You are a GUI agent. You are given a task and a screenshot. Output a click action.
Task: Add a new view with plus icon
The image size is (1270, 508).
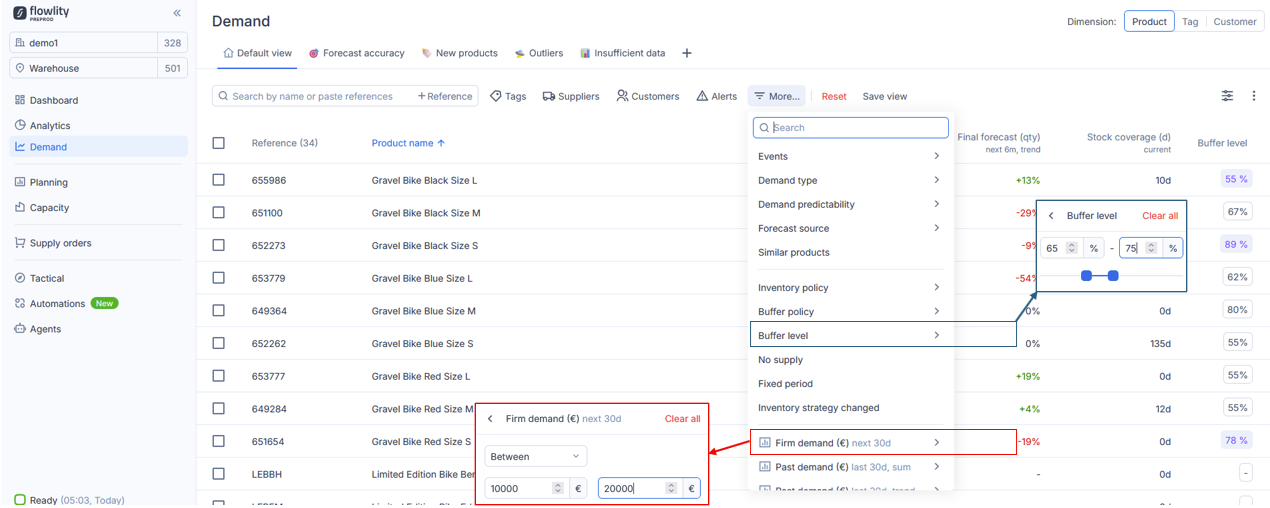[687, 53]
